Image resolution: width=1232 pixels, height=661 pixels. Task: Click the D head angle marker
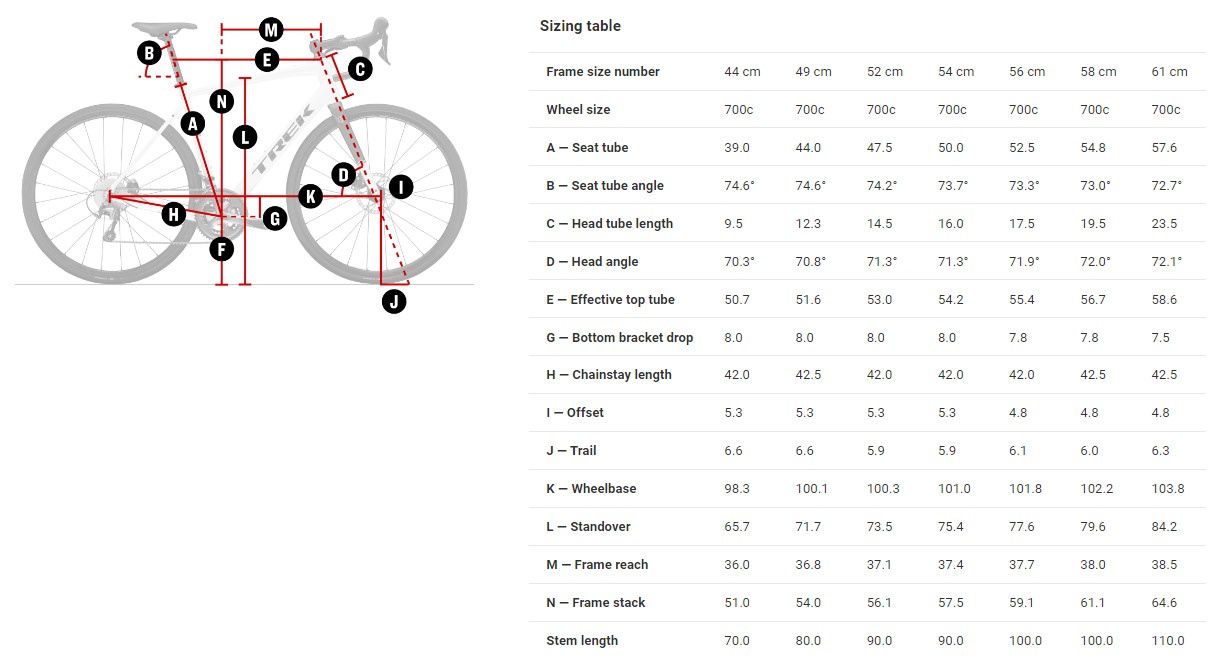coord(343,175)
